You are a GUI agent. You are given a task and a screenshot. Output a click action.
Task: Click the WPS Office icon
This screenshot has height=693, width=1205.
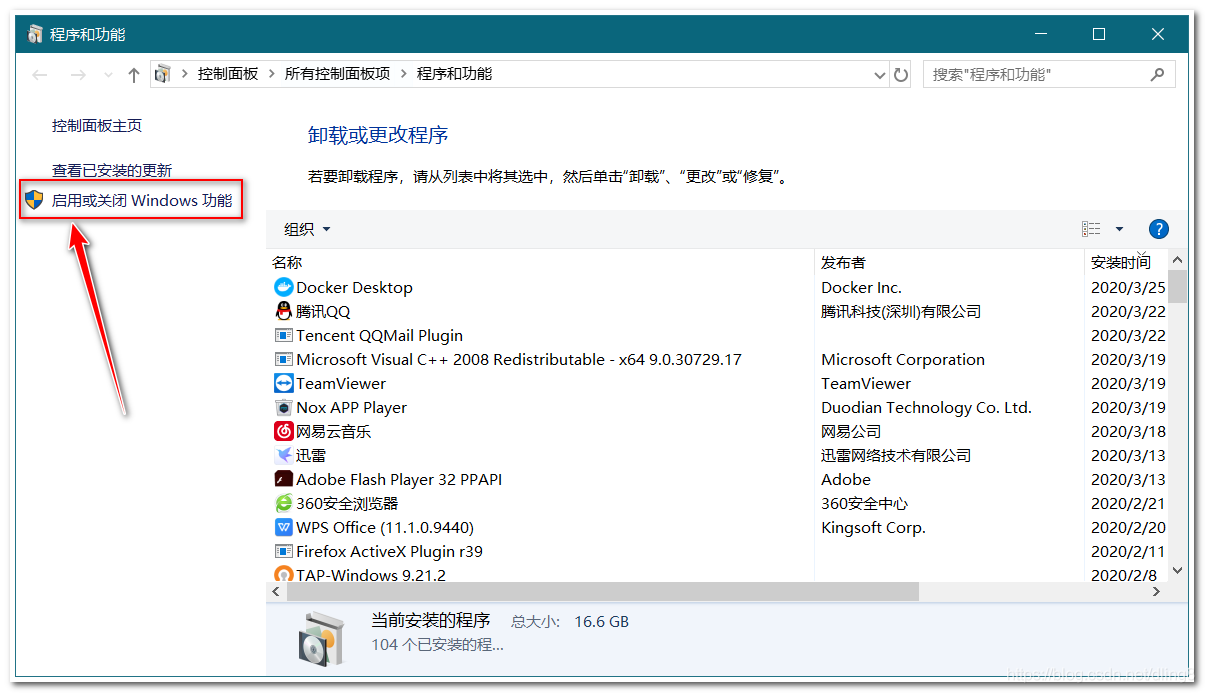coord(283,527)
